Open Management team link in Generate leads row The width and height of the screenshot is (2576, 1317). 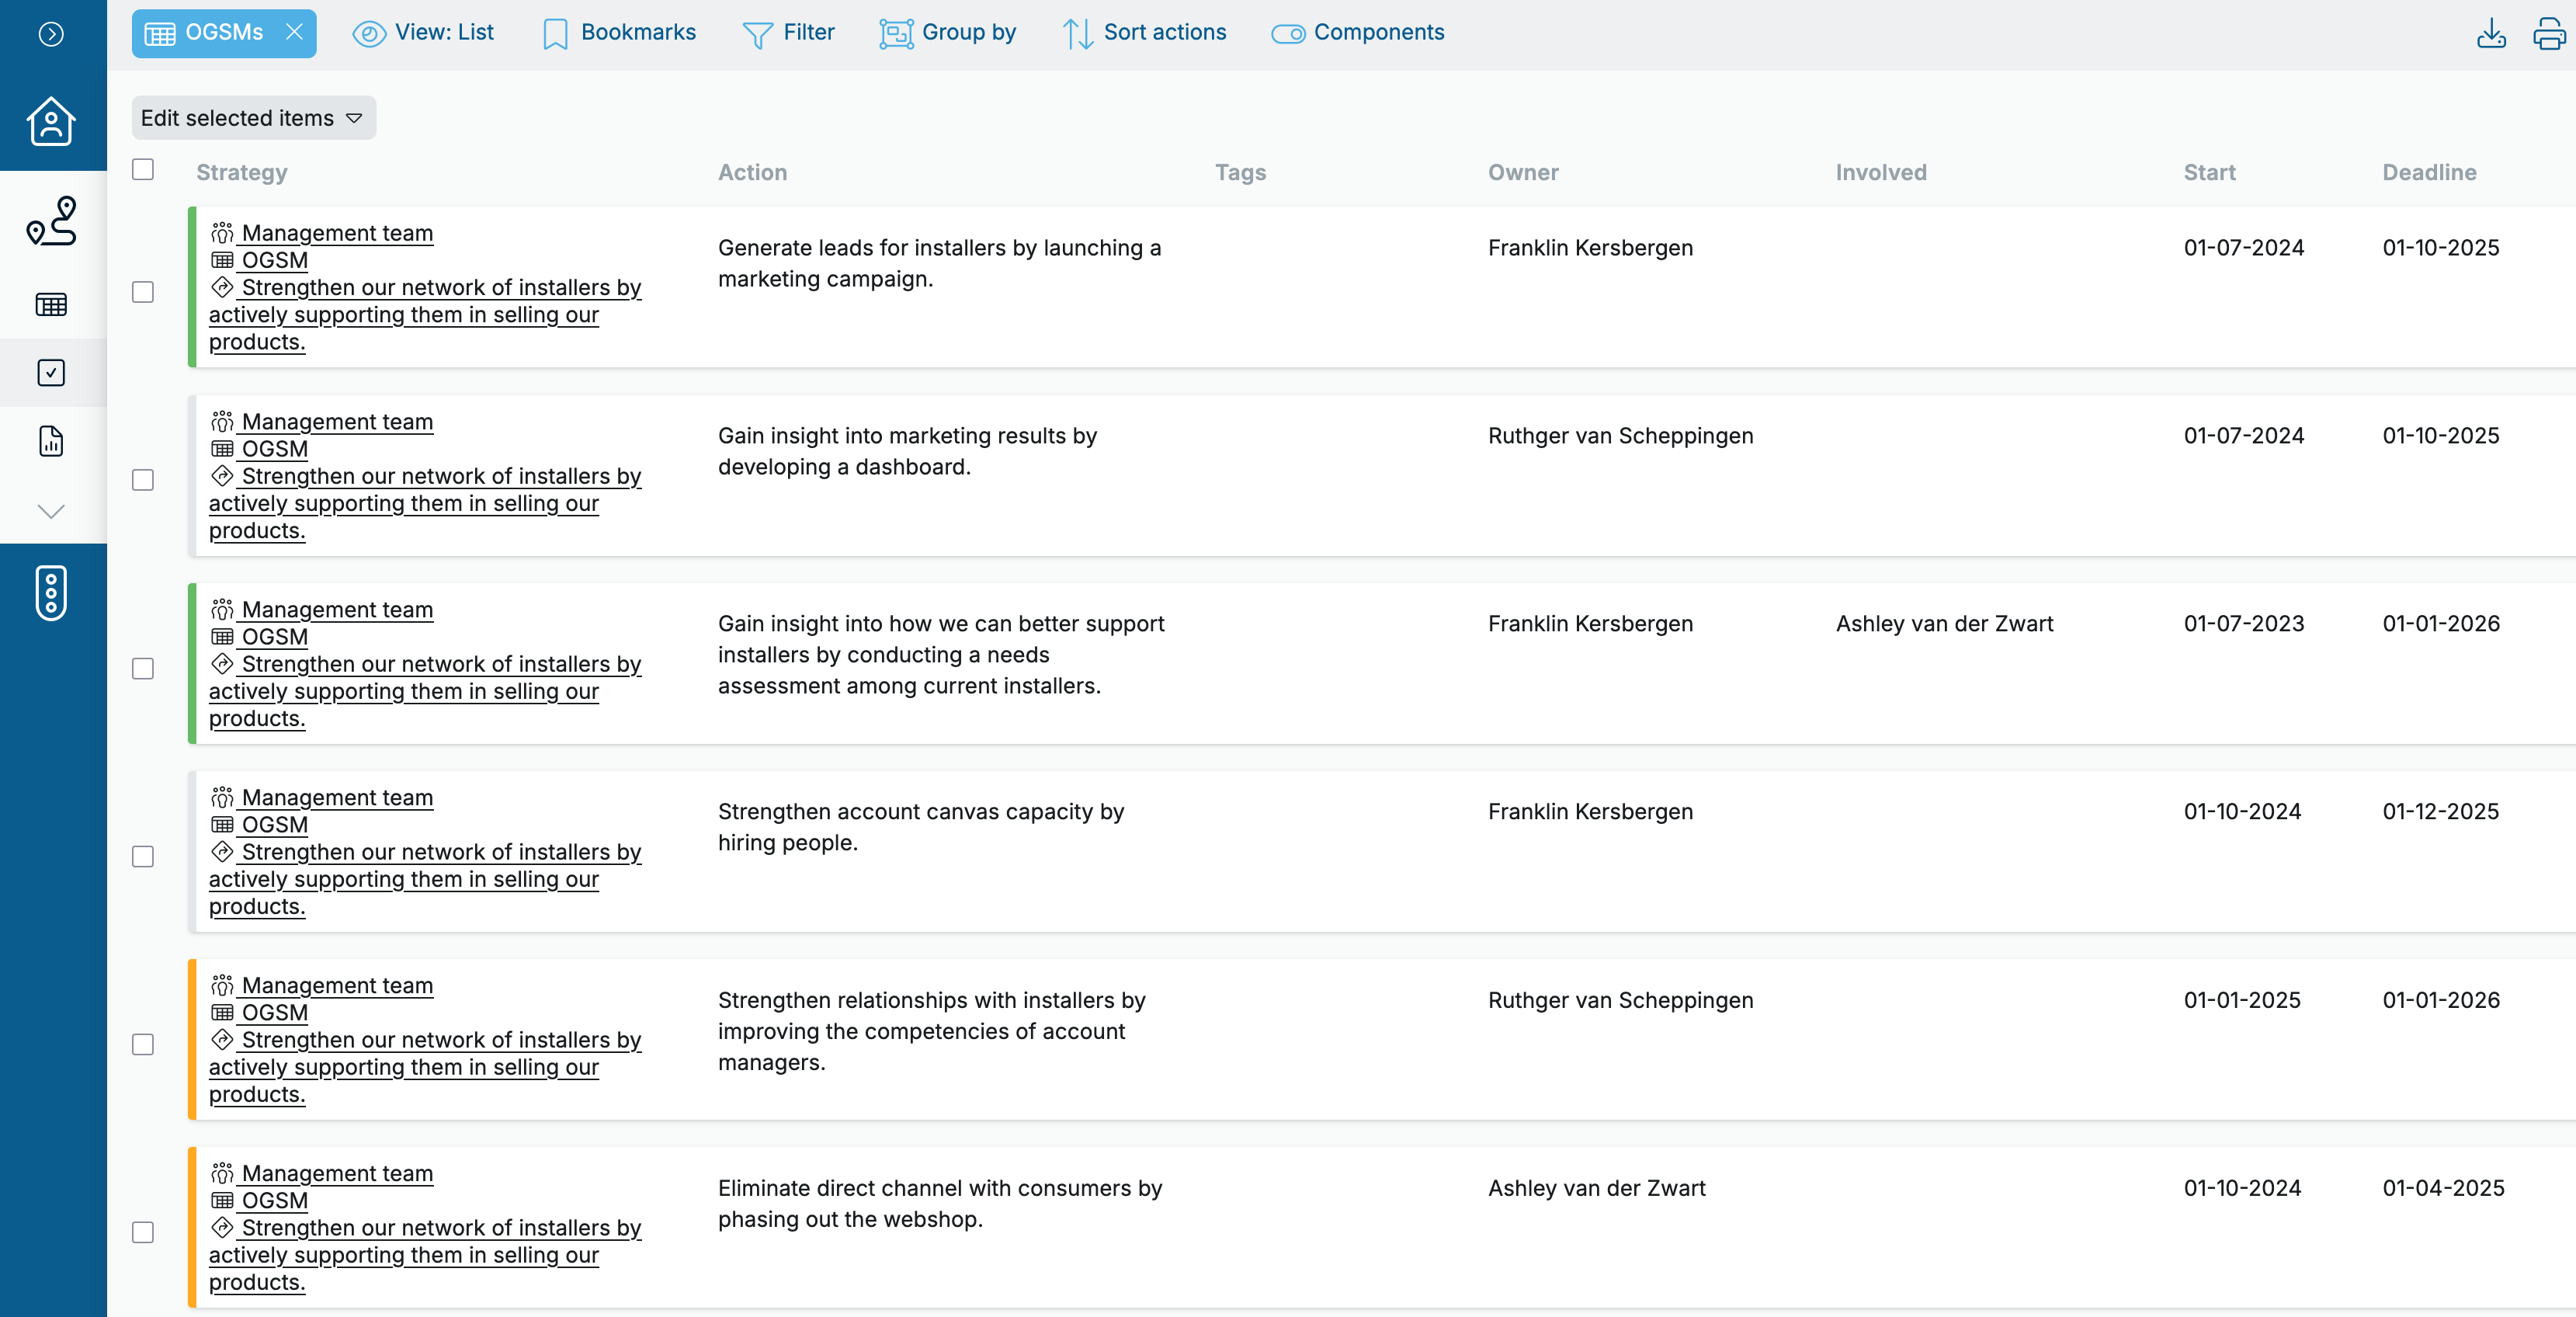point(337,233)
